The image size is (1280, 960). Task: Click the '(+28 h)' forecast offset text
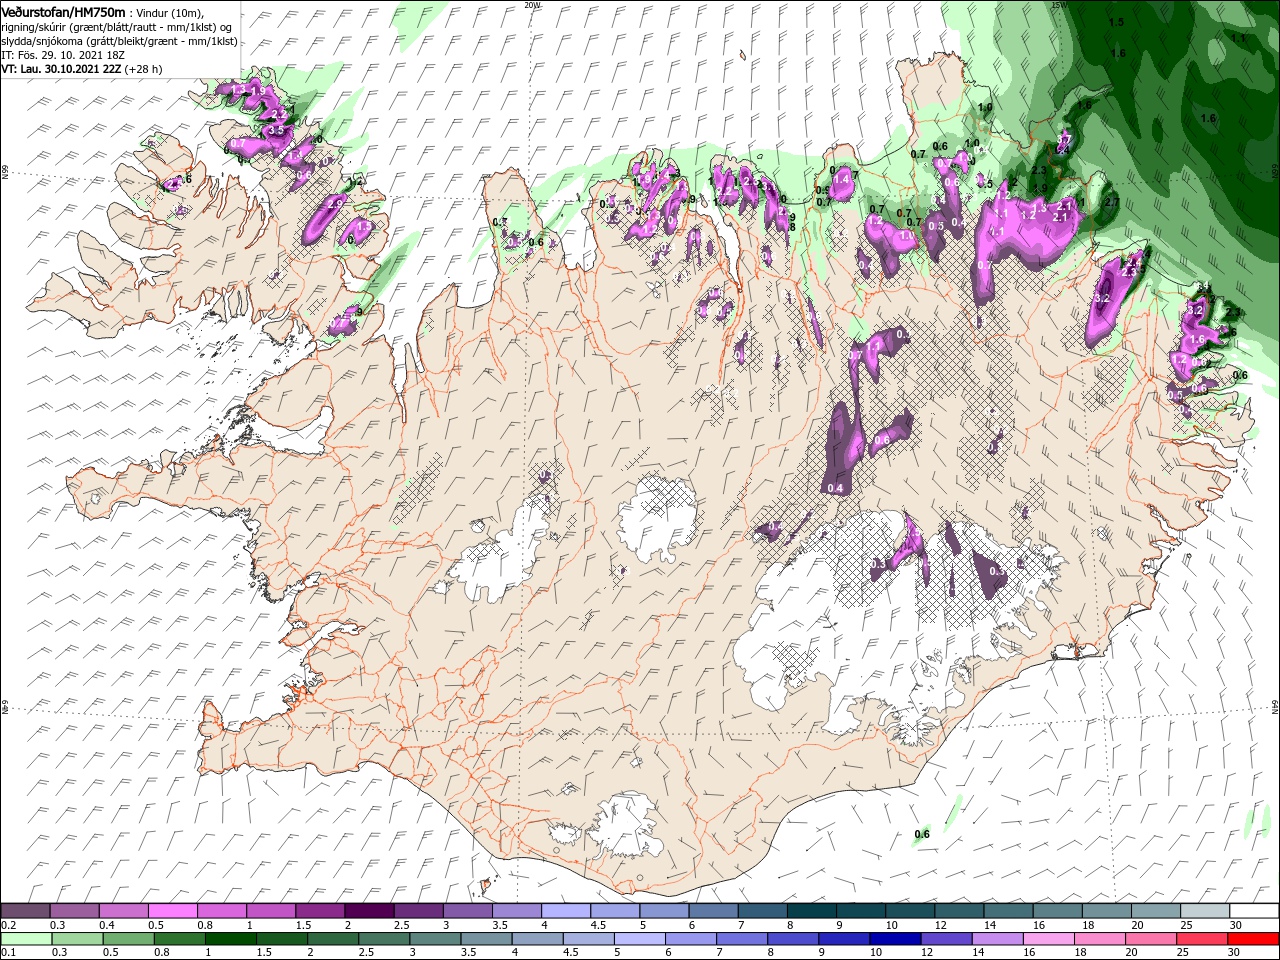coord(144,69)
